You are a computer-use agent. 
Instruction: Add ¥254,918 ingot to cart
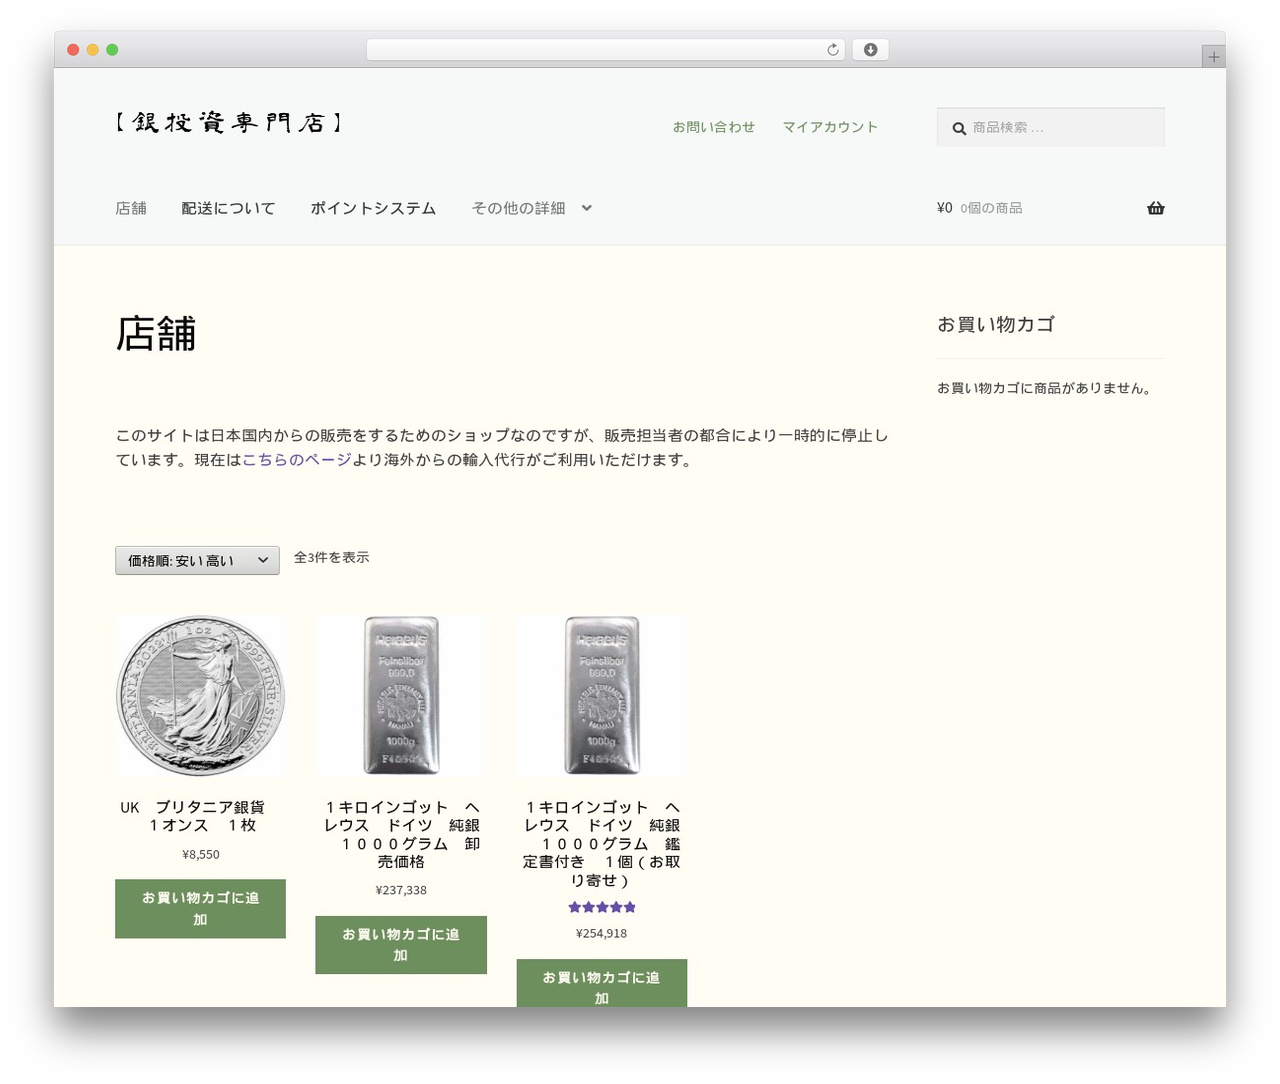click(602, 984)
